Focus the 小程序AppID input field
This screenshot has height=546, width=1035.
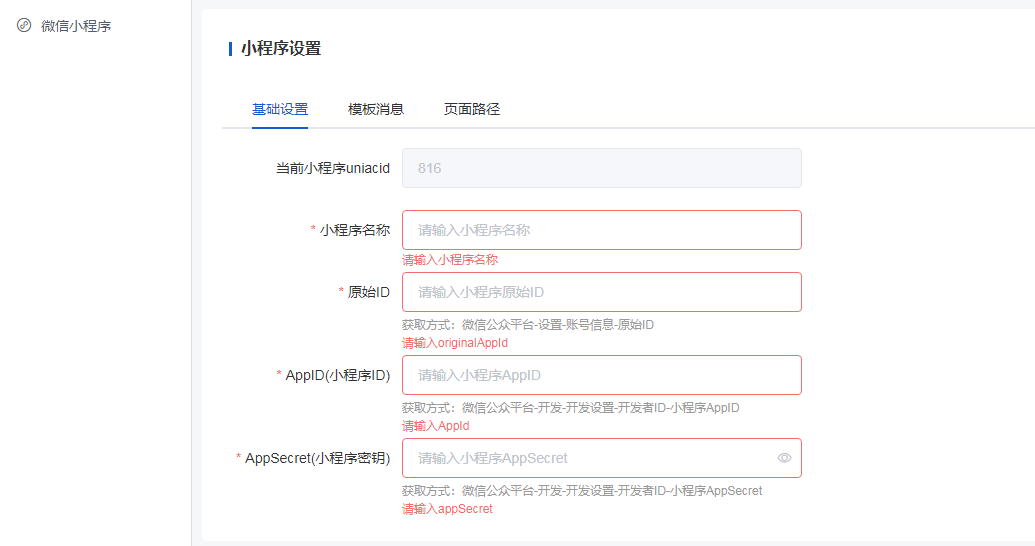click(602, 376)
